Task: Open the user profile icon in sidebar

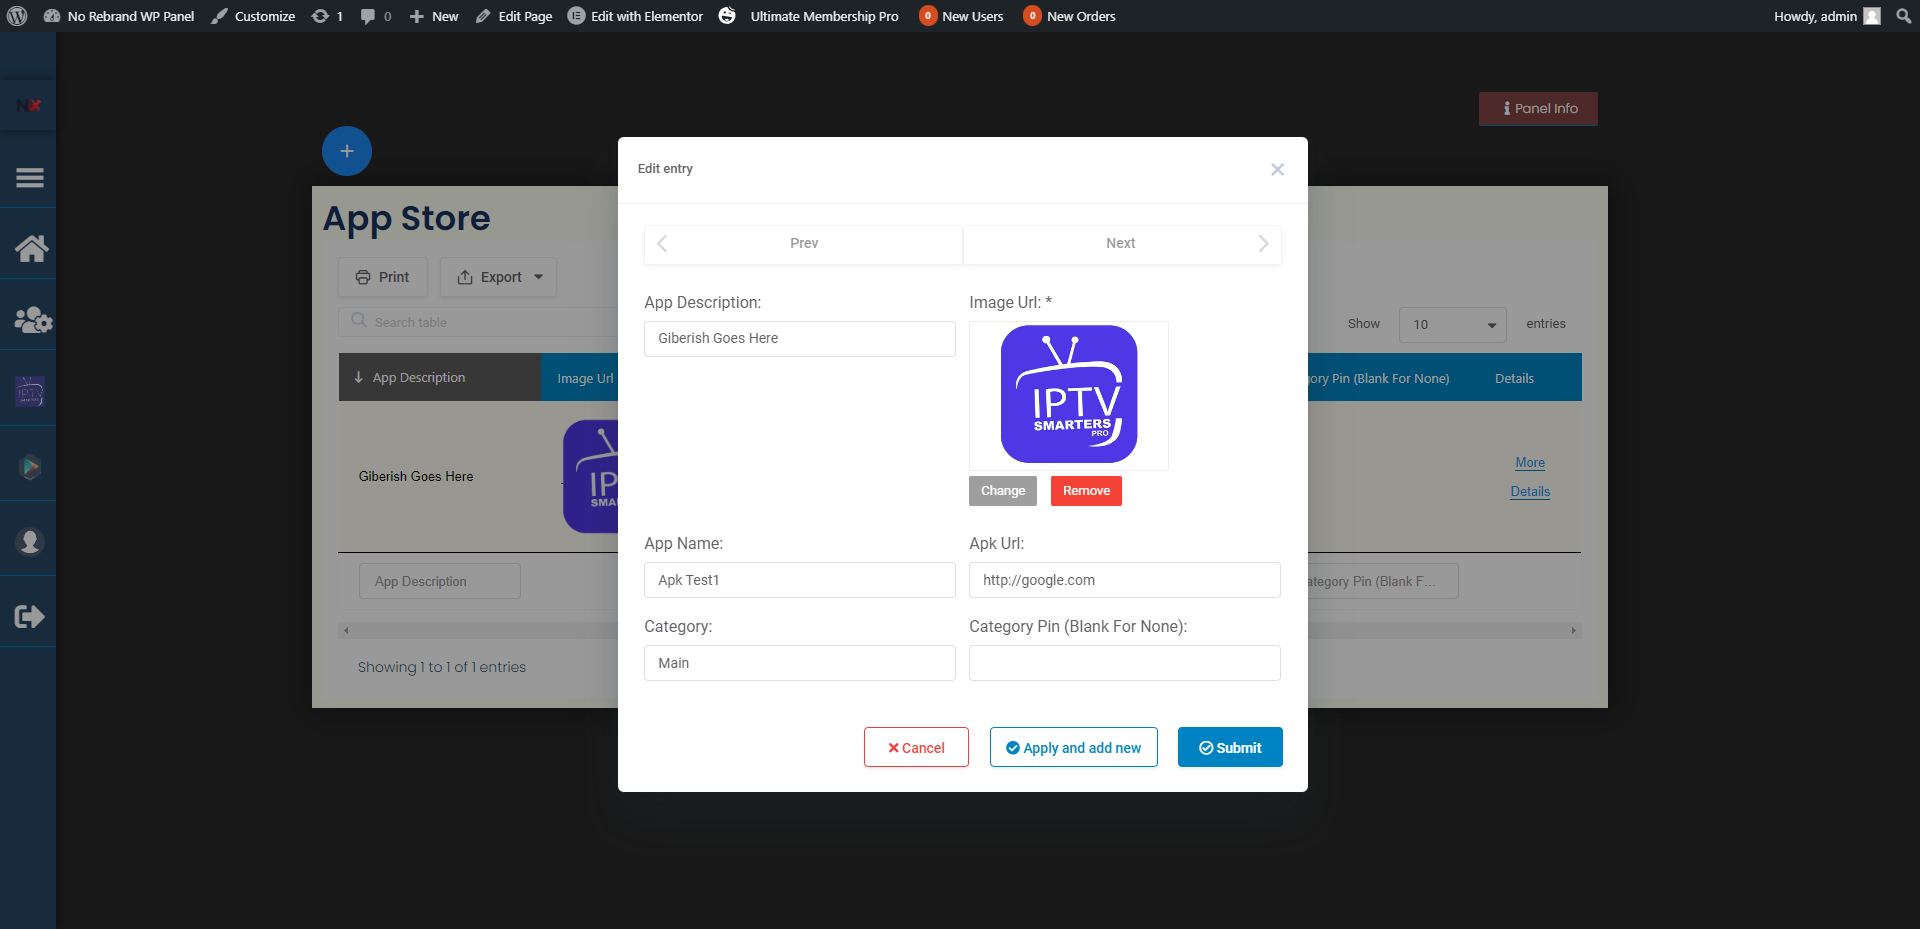Action: (x=30, y=541)
